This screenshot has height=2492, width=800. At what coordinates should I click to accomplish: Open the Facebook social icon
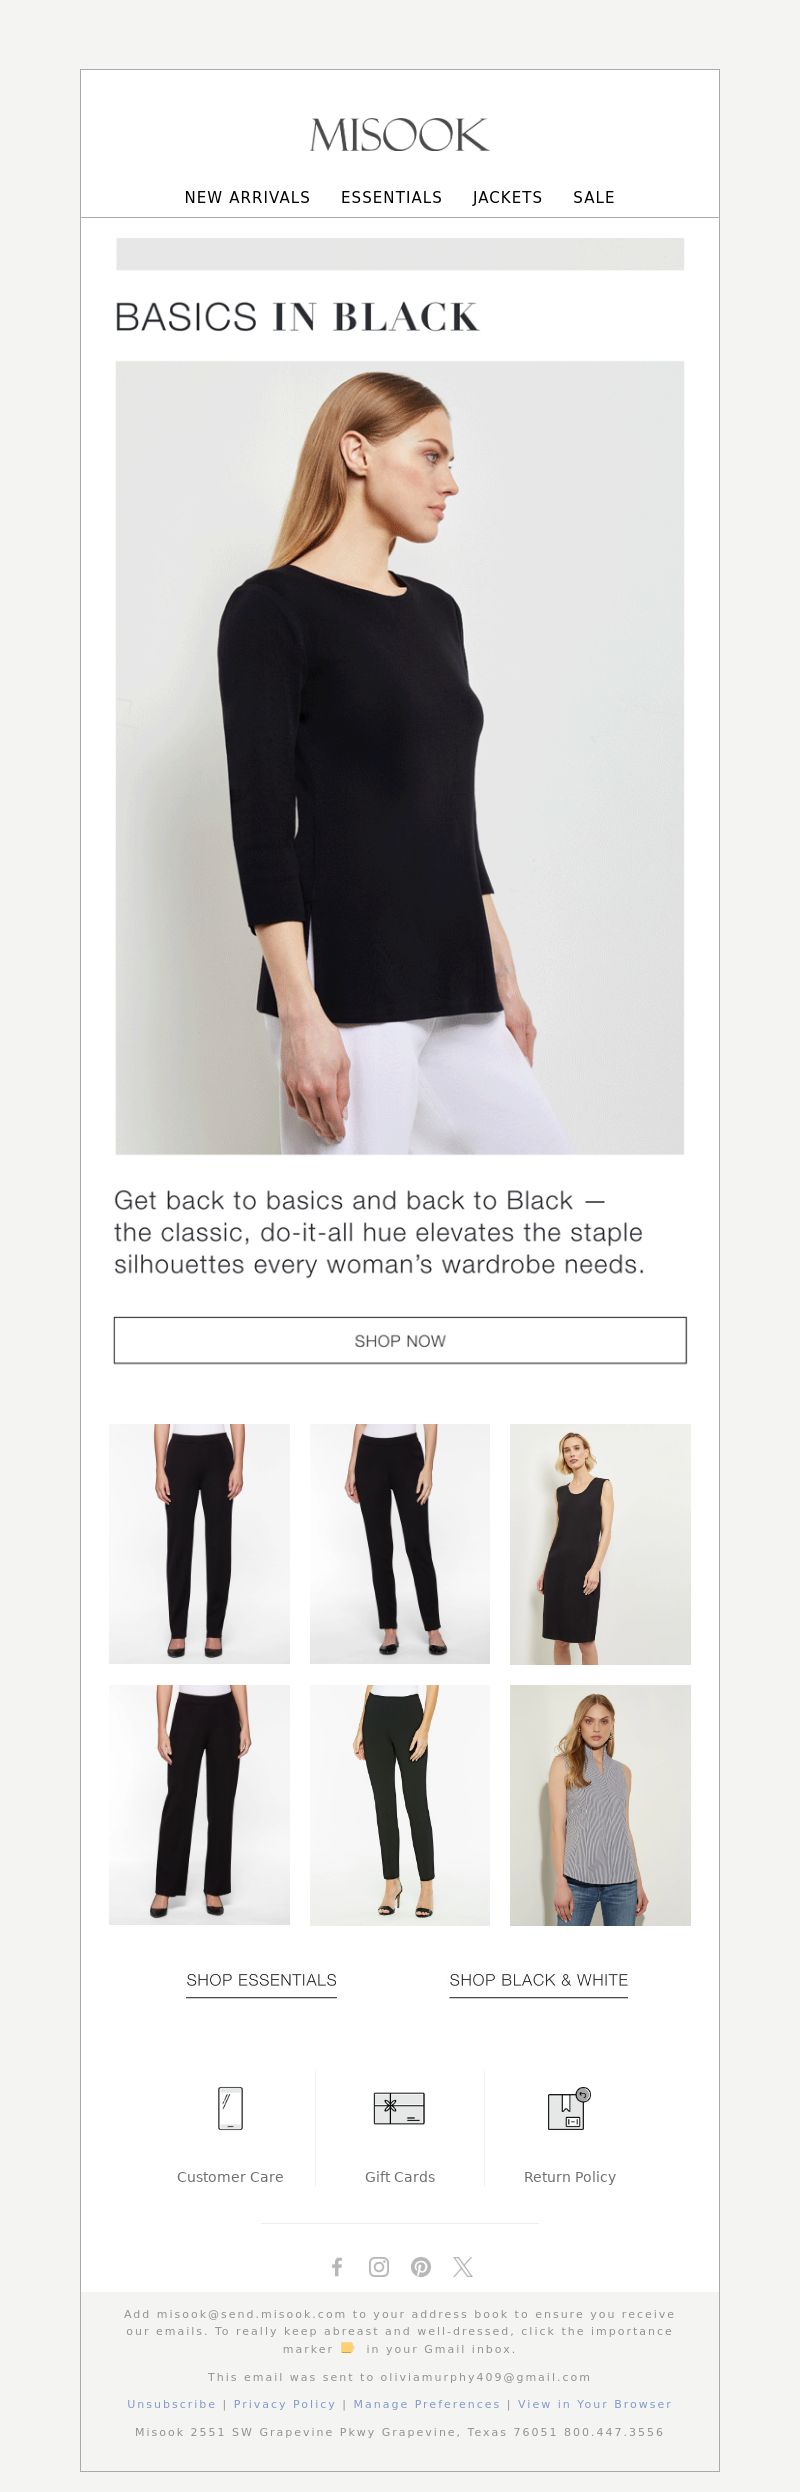point(337,2267)
